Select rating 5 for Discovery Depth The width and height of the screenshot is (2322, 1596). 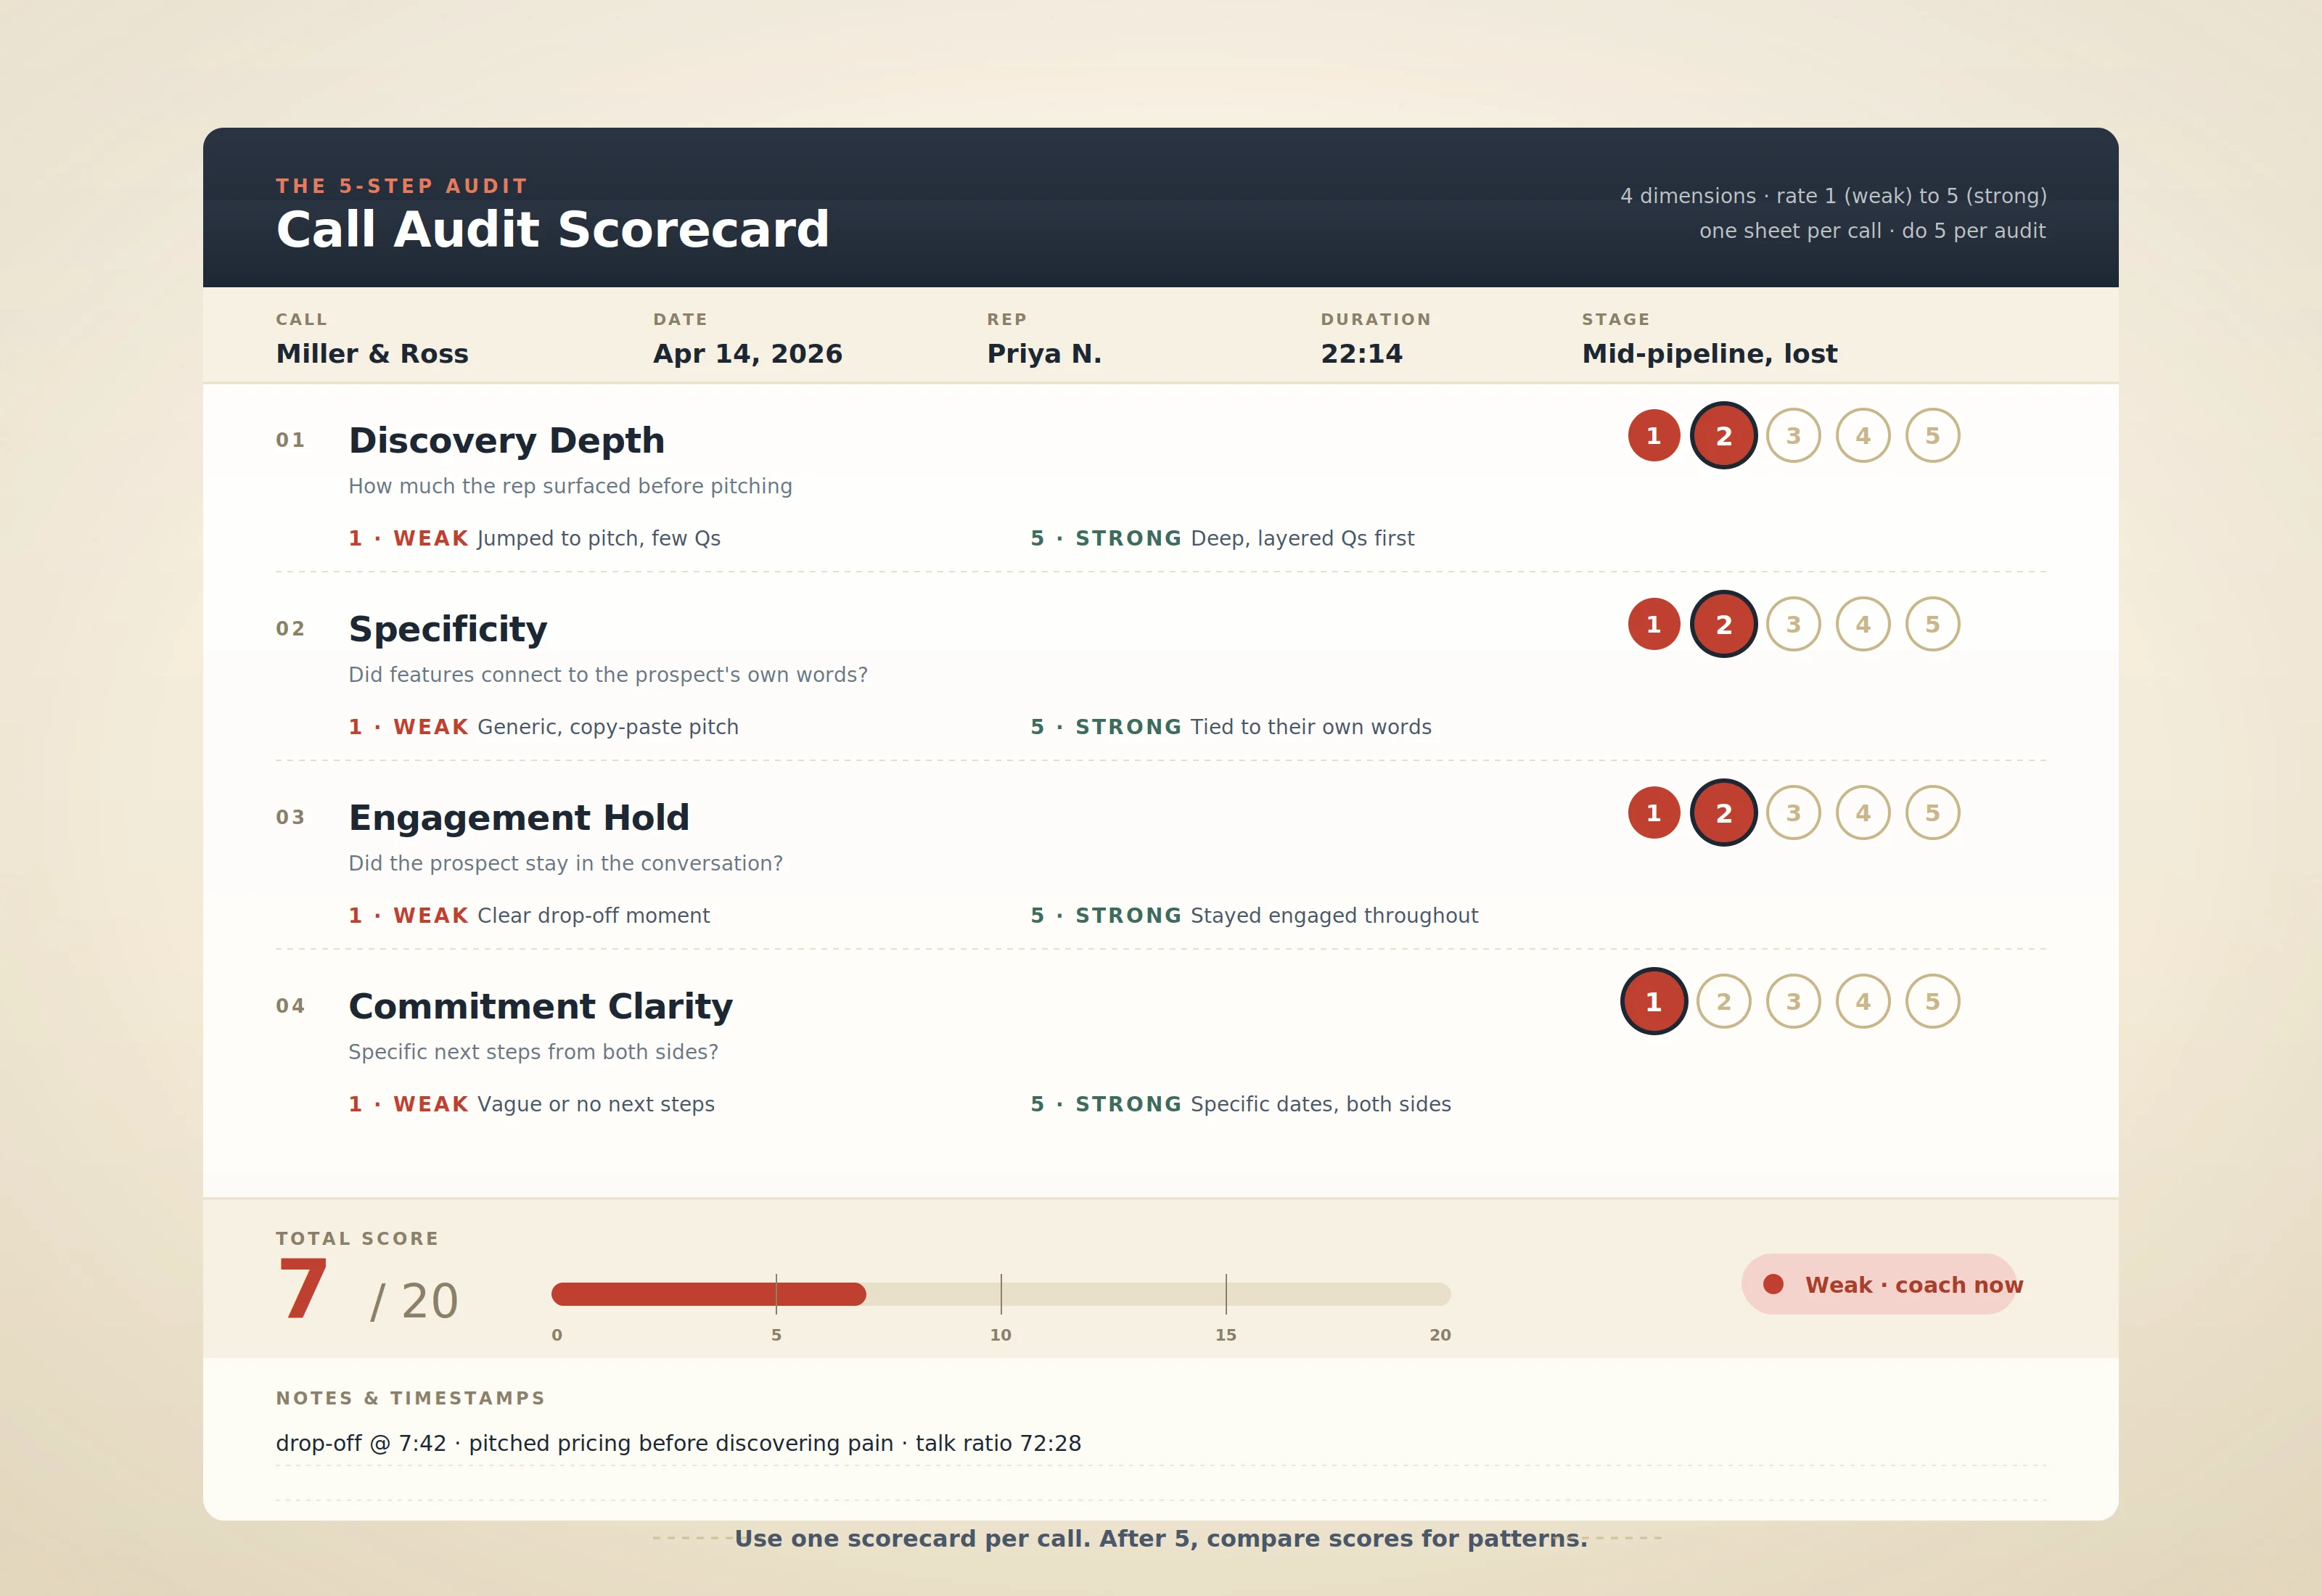1931,435
